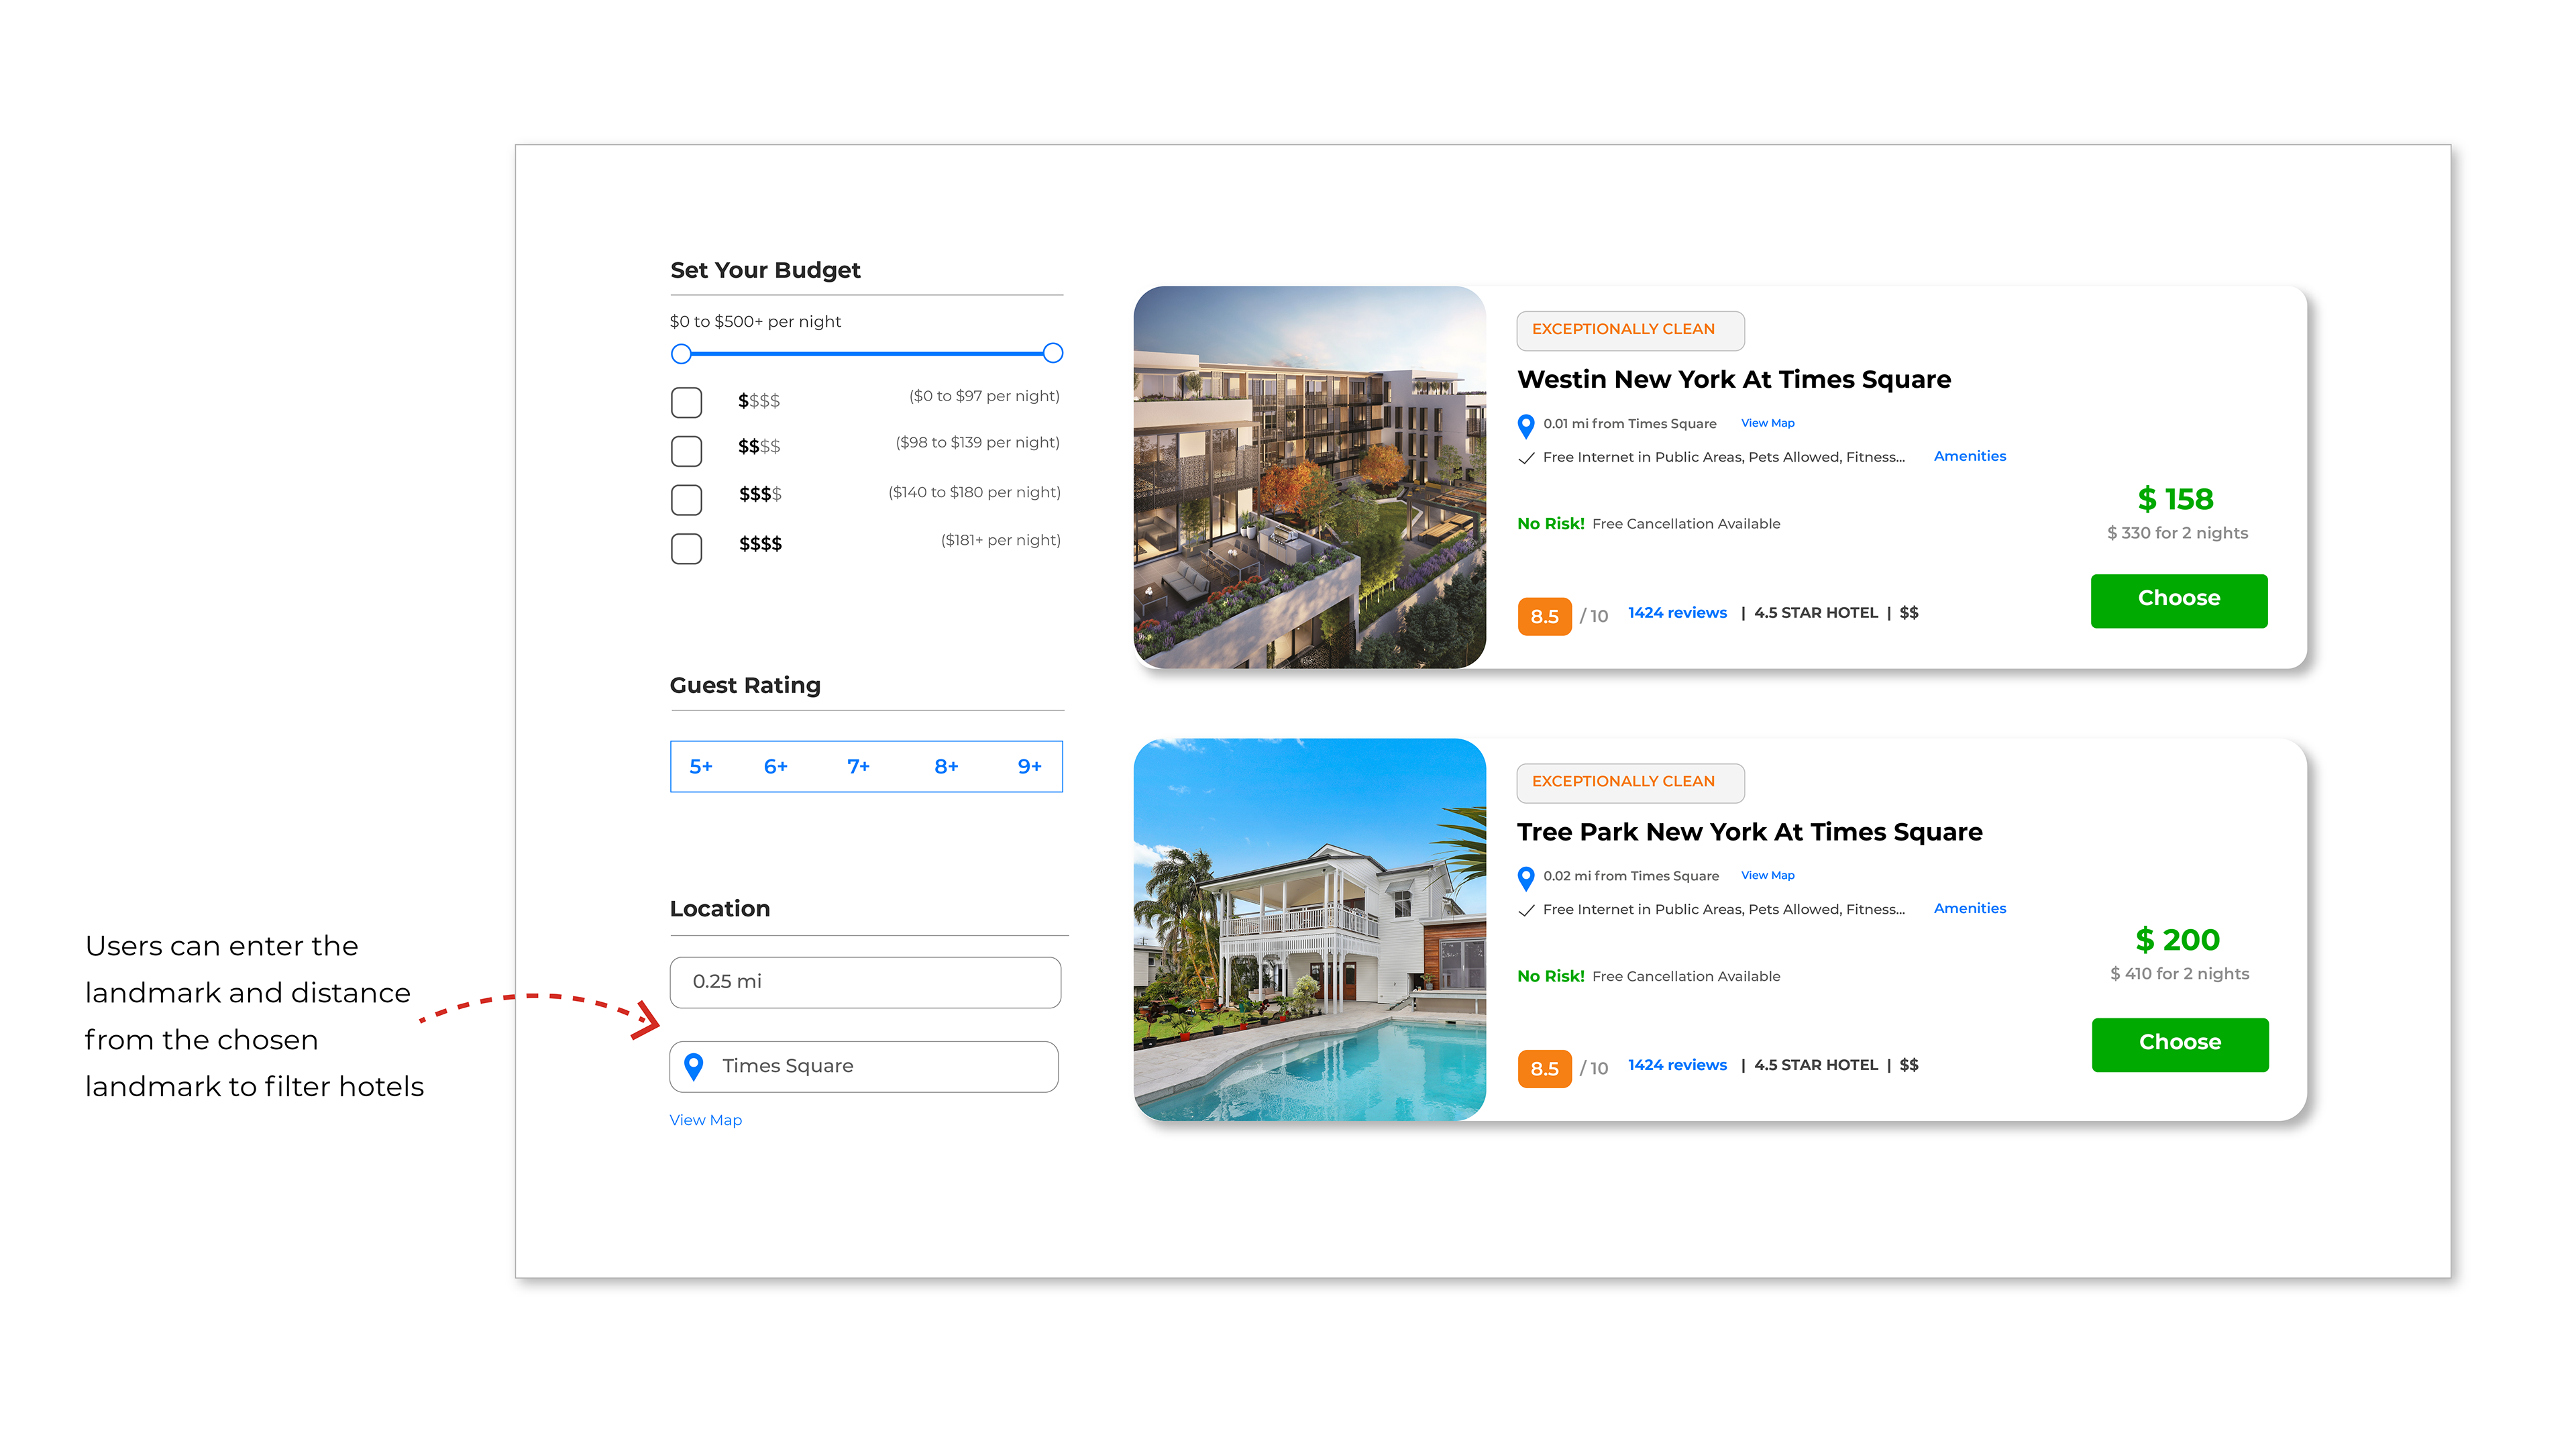Click the Guest Rating heading
This screenshot has width=2576, height=1439.
pos(745,686)
